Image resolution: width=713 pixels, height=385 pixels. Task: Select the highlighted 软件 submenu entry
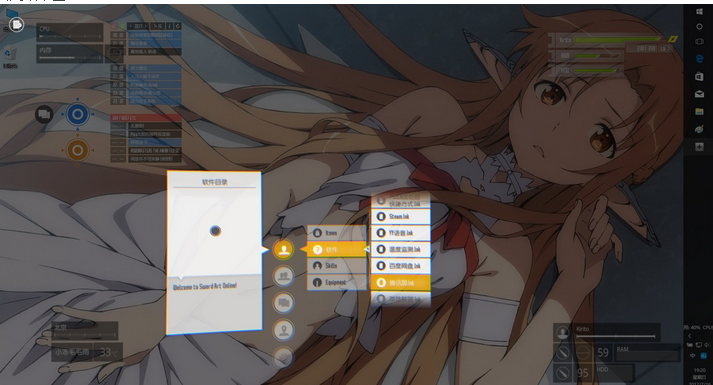pos(336,249)
